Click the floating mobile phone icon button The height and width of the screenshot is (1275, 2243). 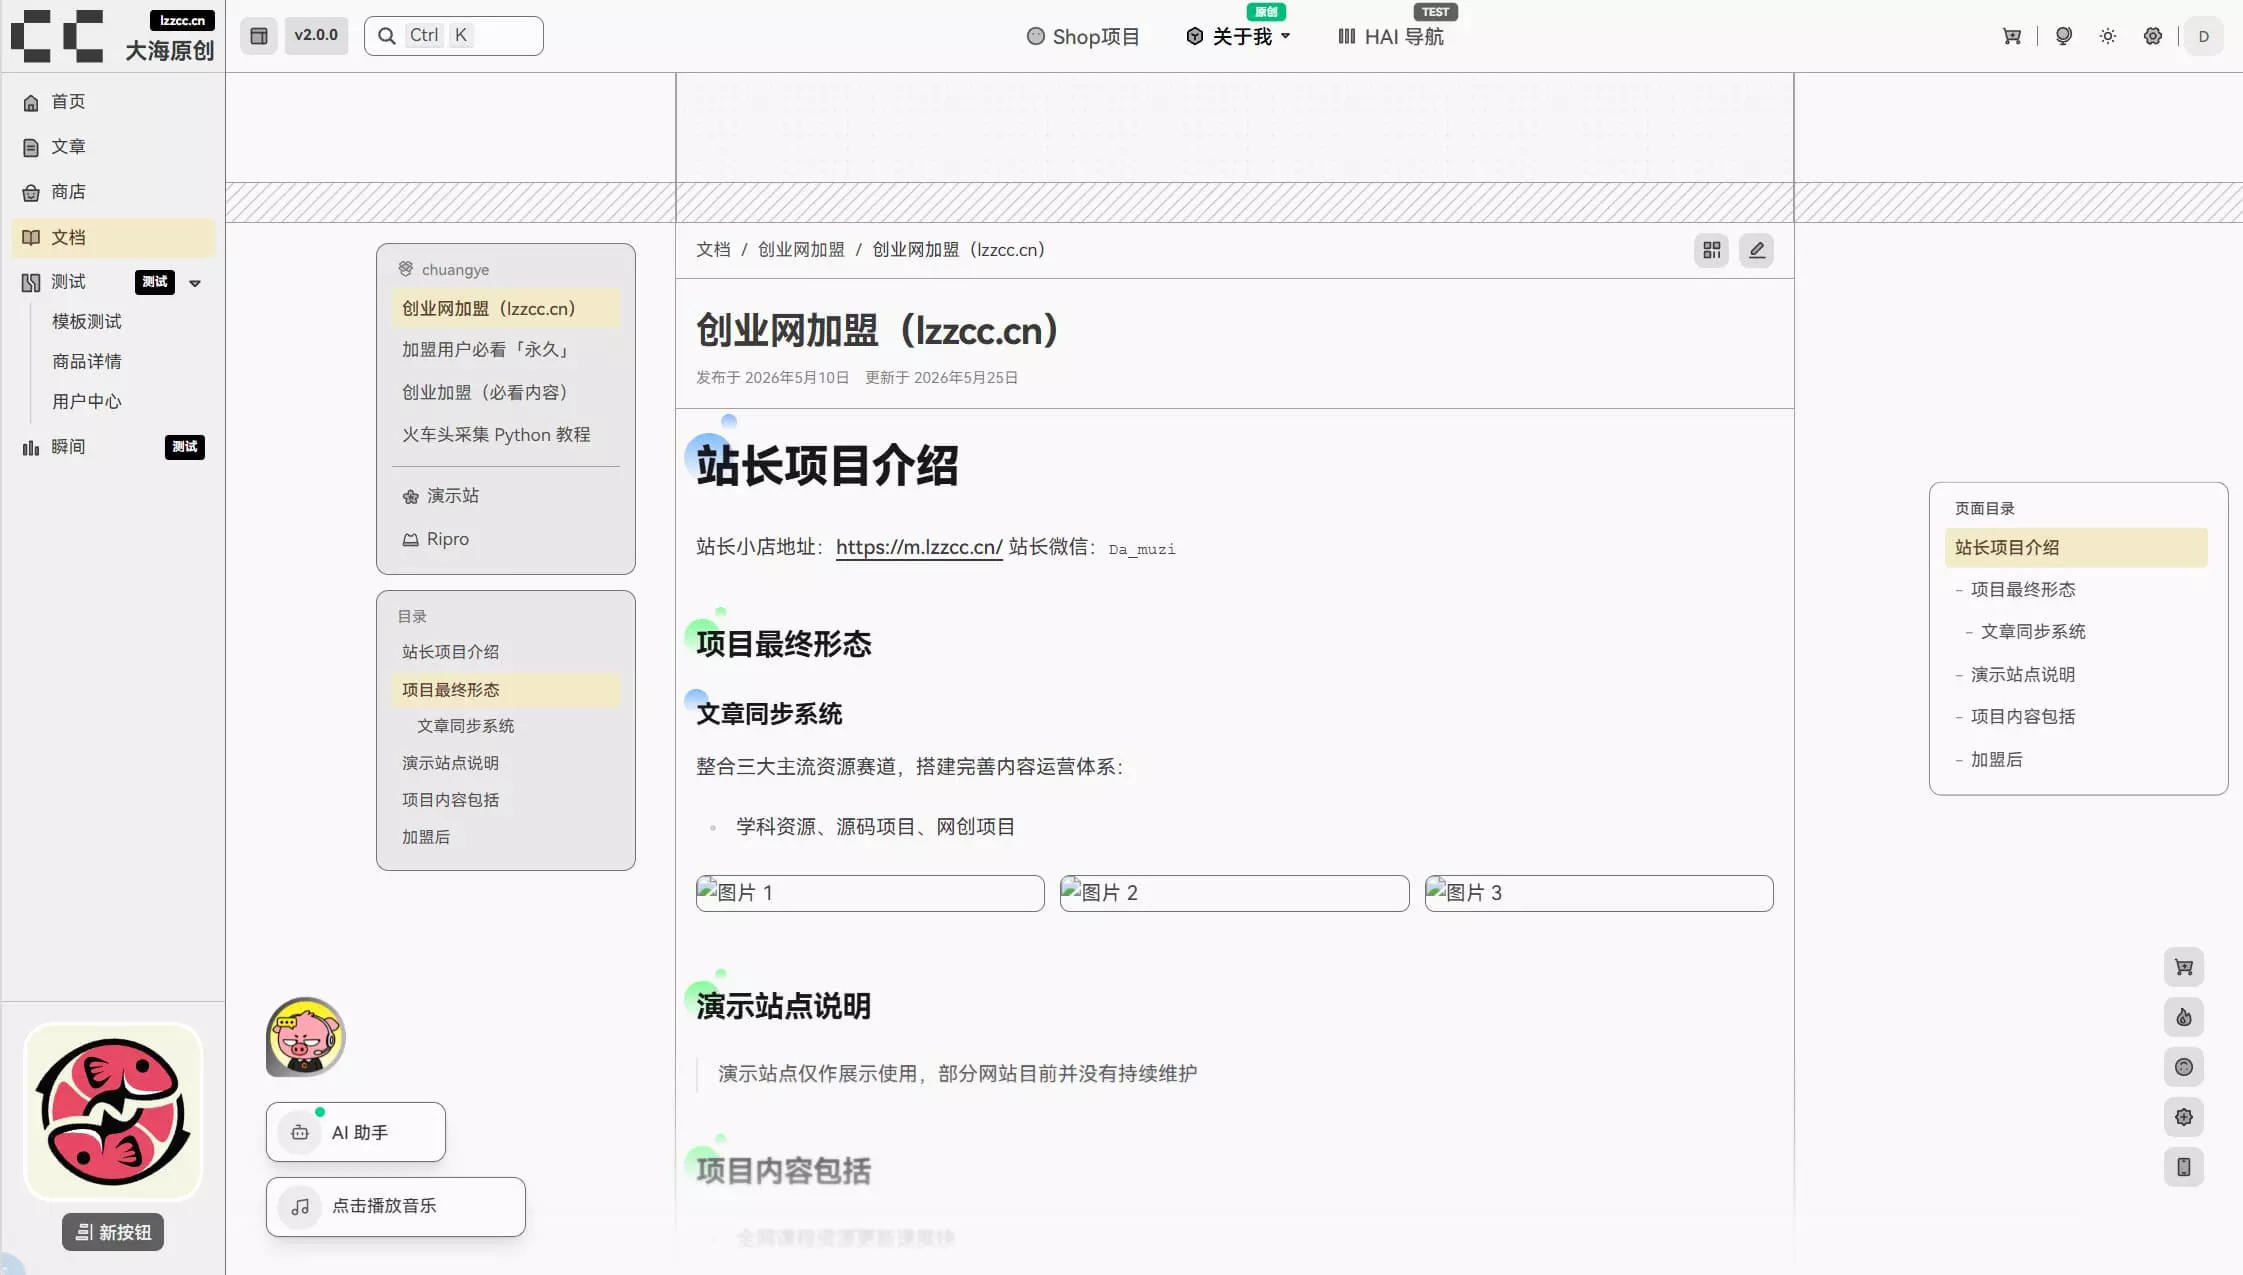tap(2184, 1167)
